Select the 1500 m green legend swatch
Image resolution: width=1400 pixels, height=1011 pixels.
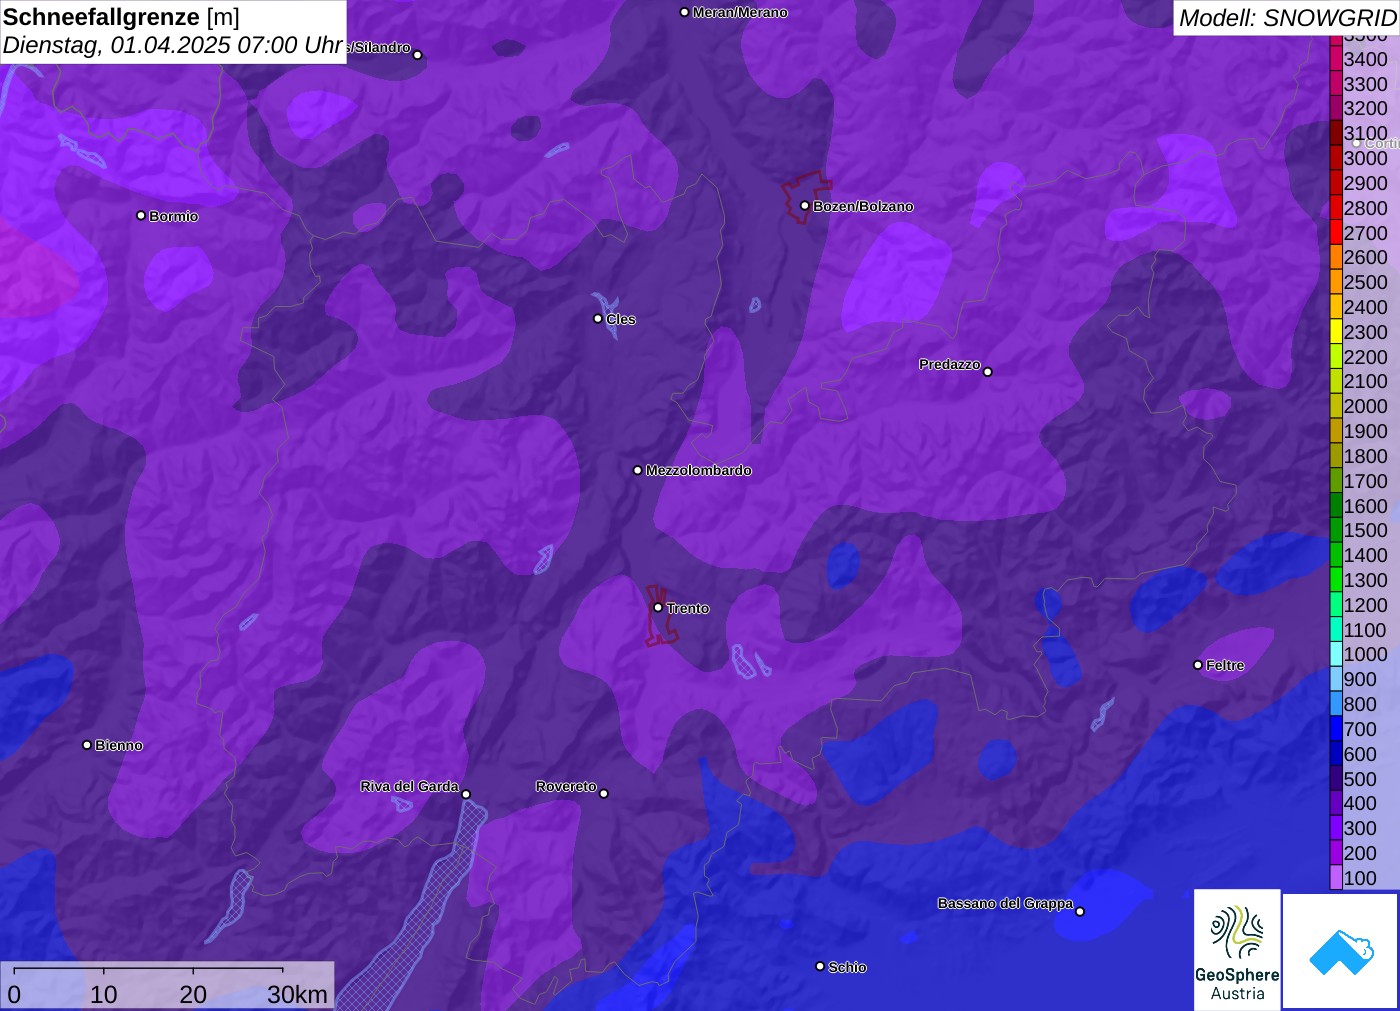point(1336,530)
